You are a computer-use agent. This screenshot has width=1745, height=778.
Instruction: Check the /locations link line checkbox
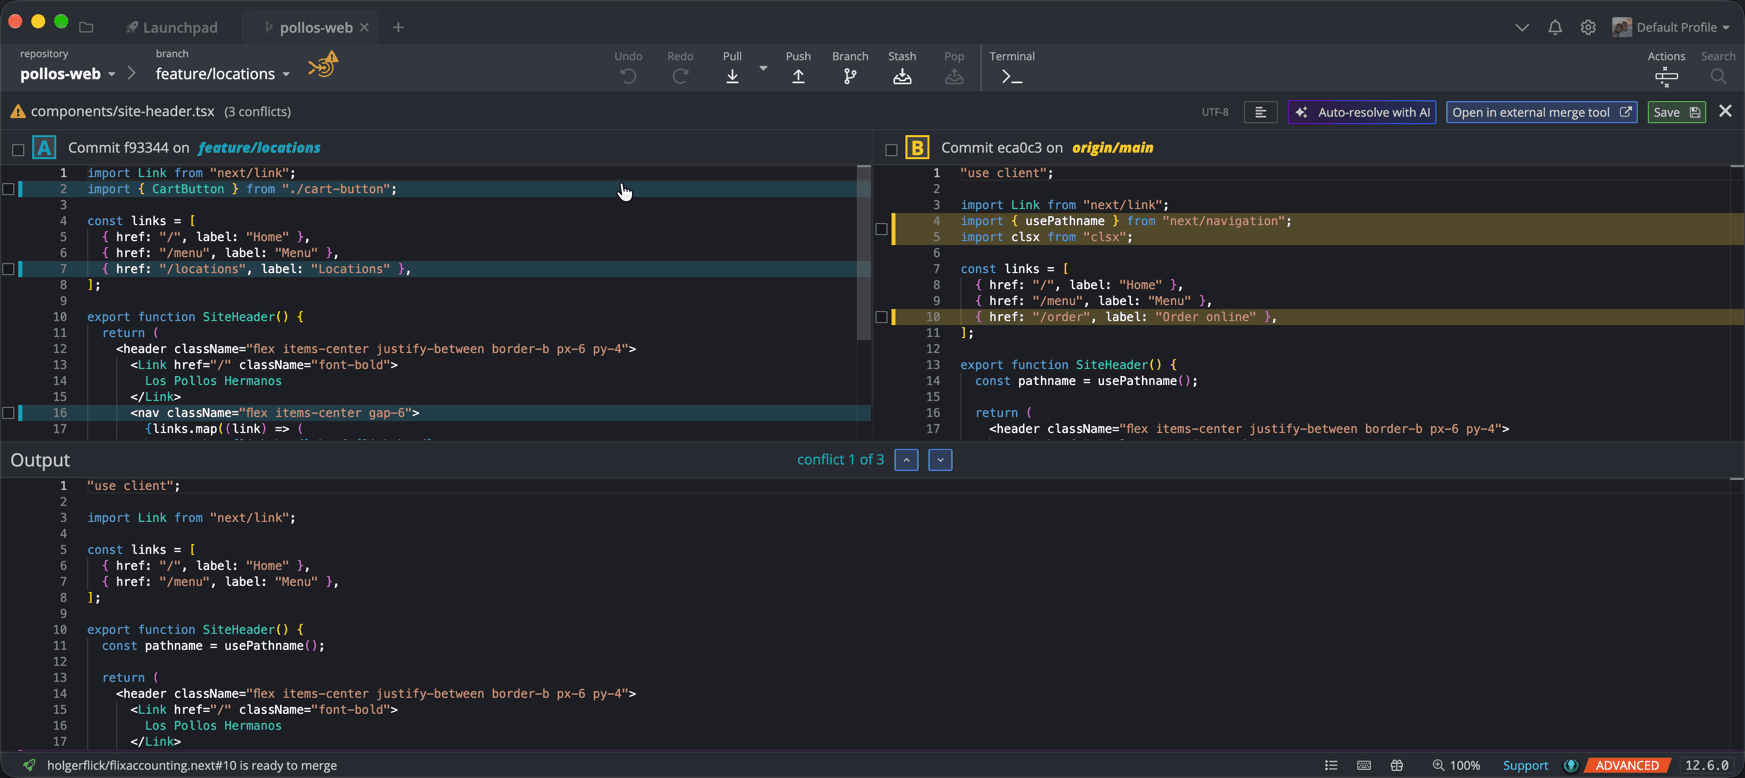point(8,269)
